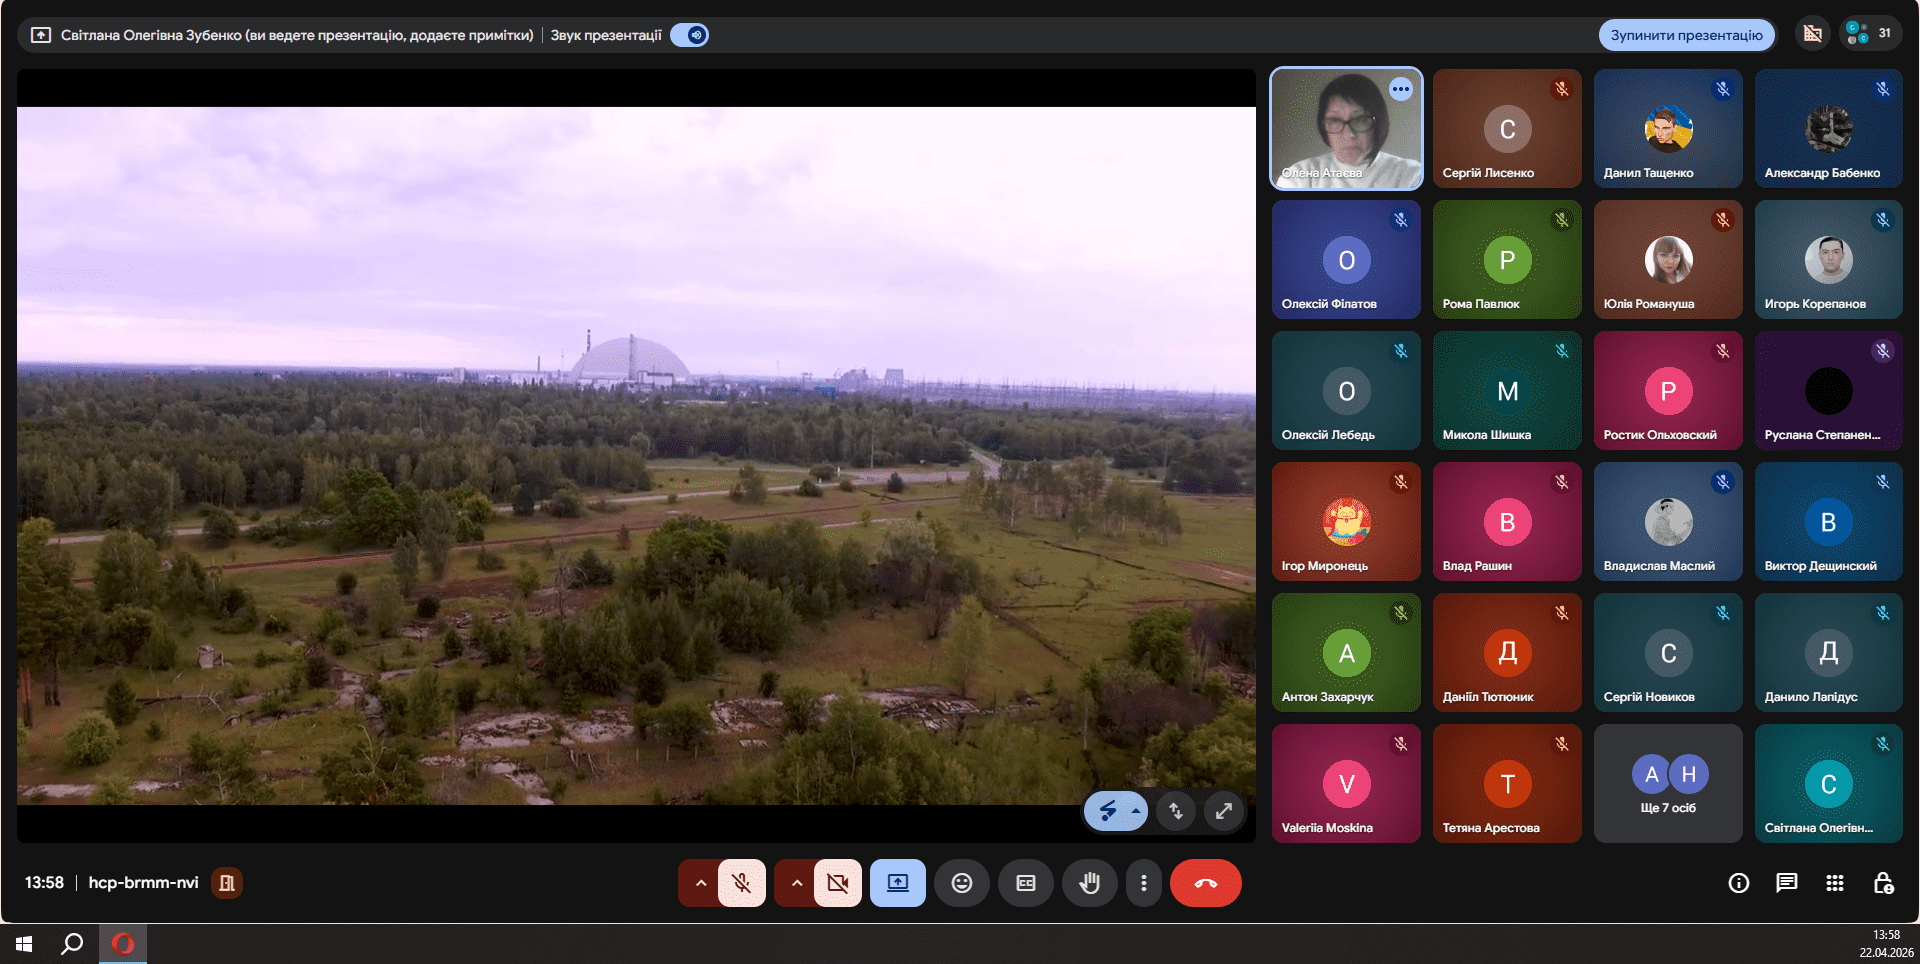Open the in-call chat panel
The image size is (1920, 964).
pyautogui.click(x=1786, y=883)
